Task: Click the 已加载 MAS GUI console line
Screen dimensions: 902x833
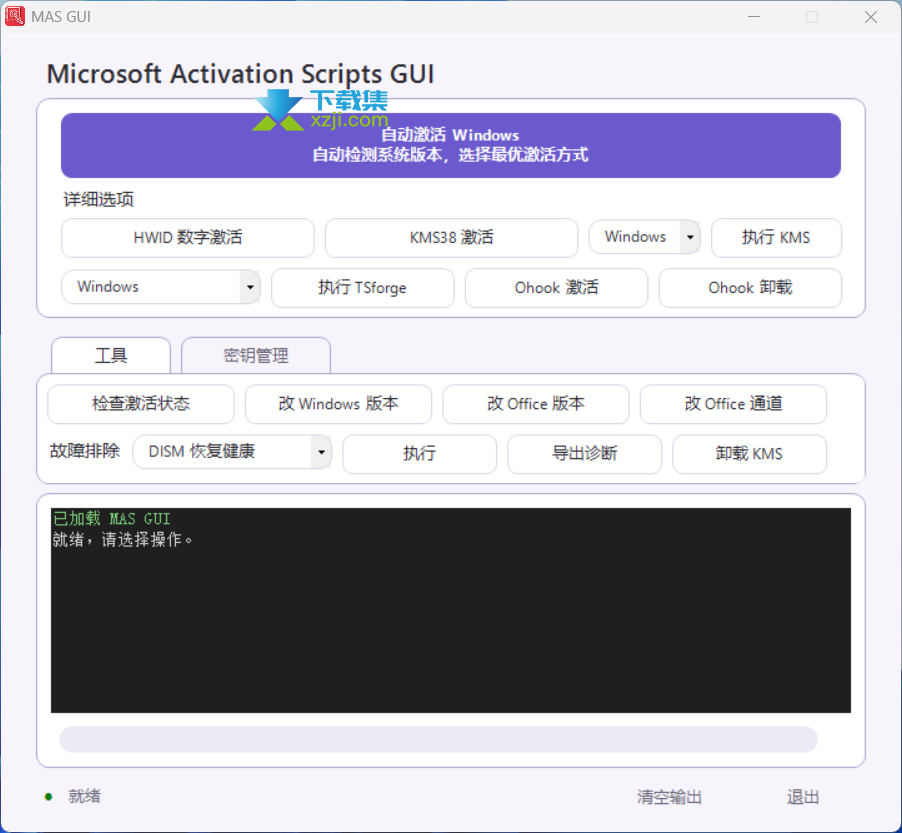Action: point(112,519)
